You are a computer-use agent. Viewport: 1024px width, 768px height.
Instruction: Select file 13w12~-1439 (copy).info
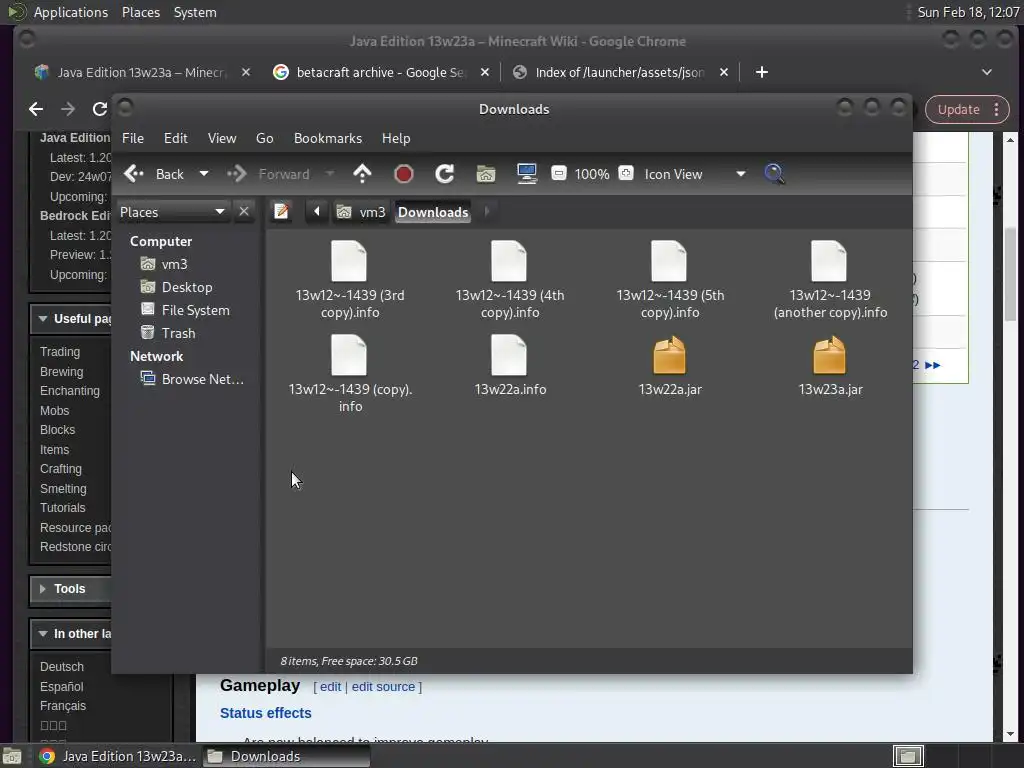click(x=350, y=374)
